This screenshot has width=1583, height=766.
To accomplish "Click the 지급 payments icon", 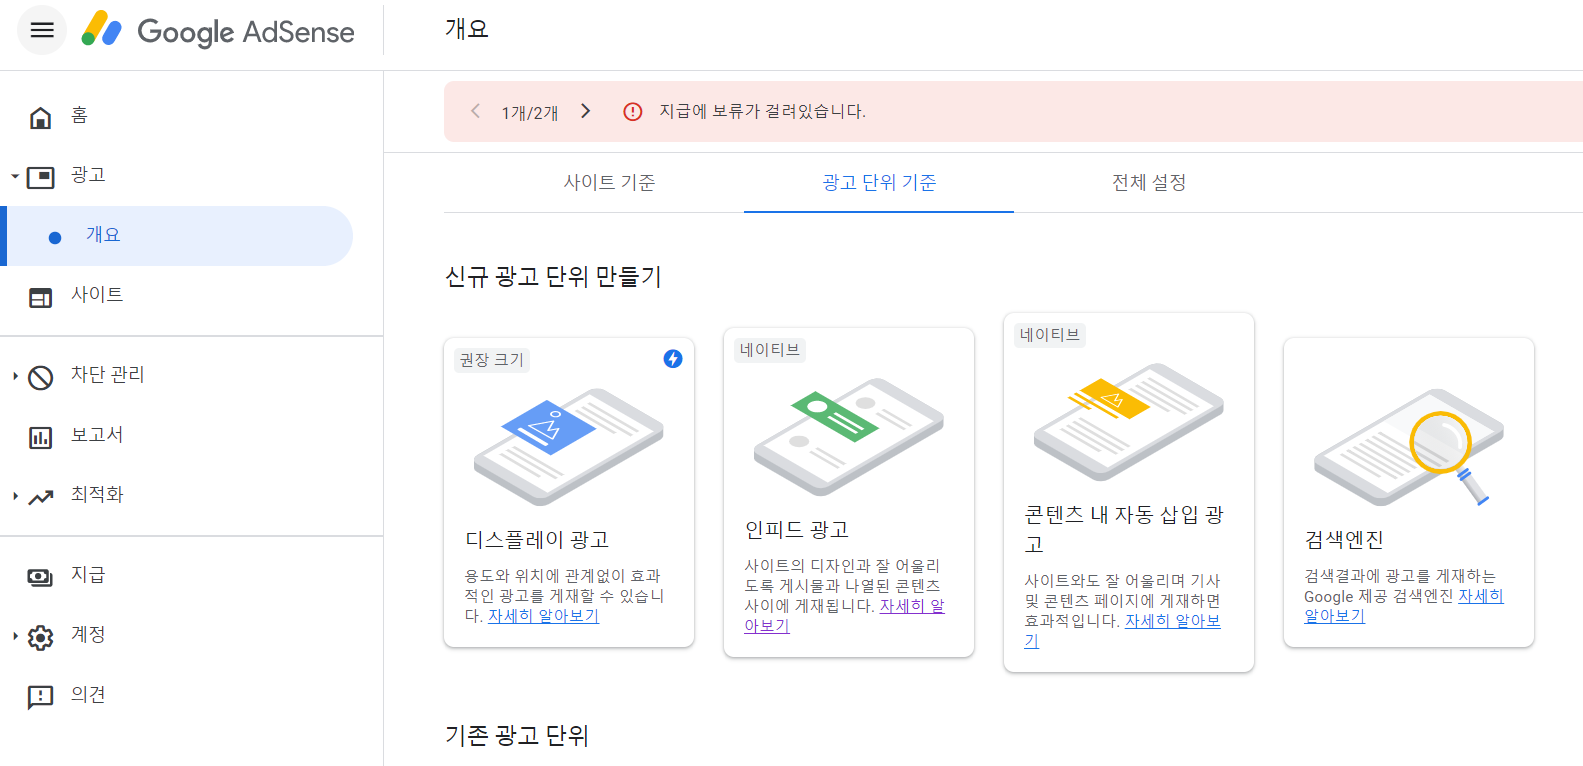I will [40, 577].
